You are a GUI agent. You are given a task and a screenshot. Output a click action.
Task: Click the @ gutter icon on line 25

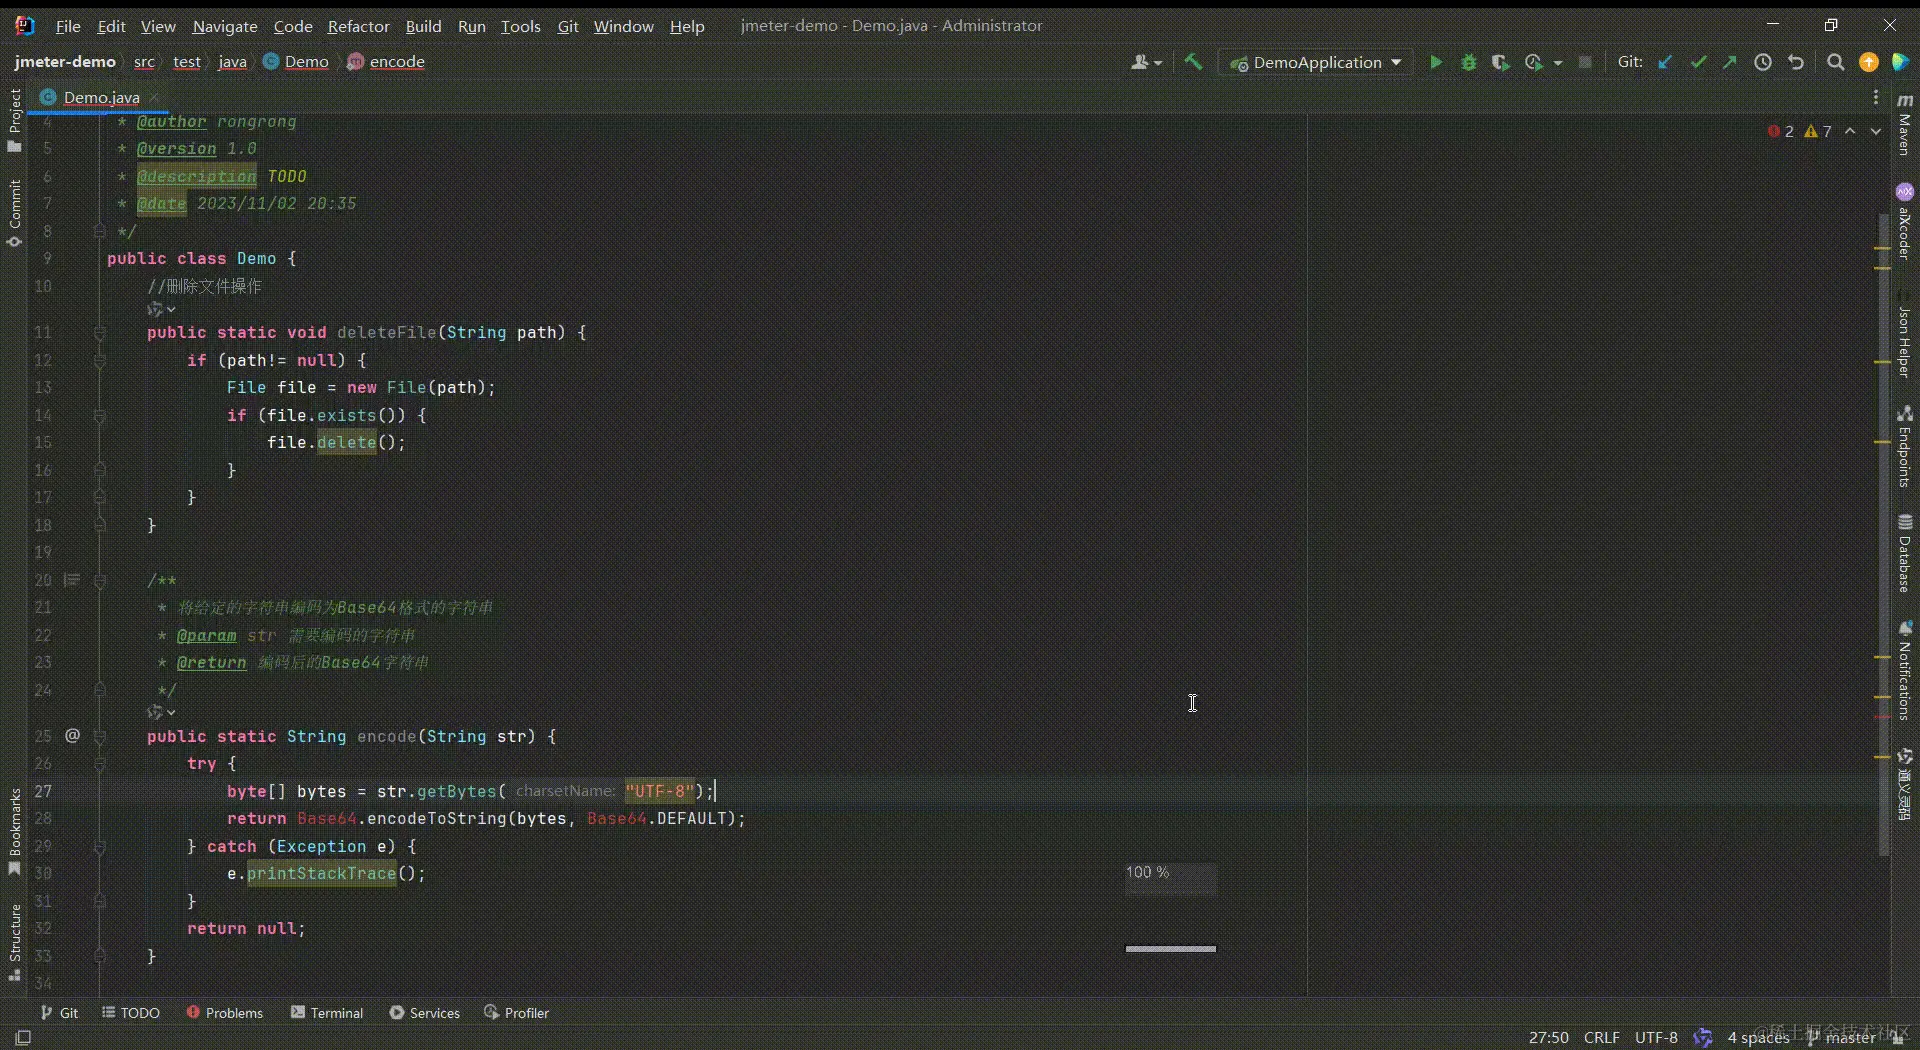pos(72,736)
